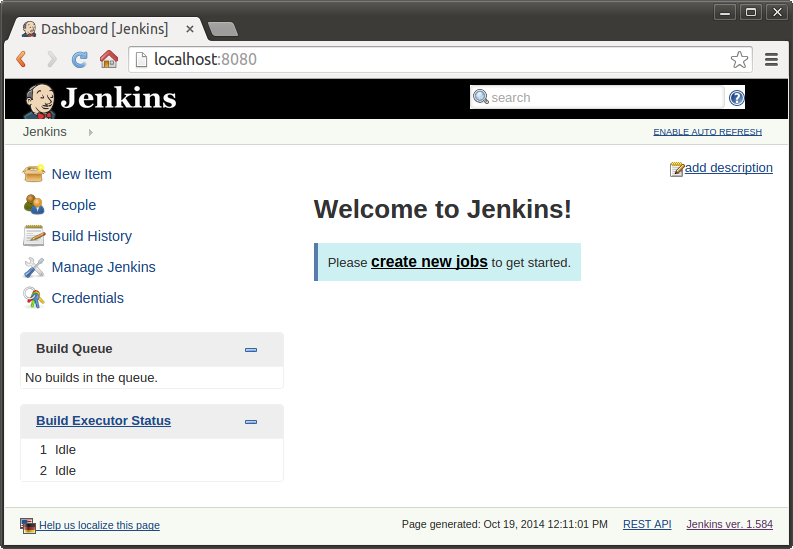
Task: Click the Jenkins header title text
Action: point(118,98)
